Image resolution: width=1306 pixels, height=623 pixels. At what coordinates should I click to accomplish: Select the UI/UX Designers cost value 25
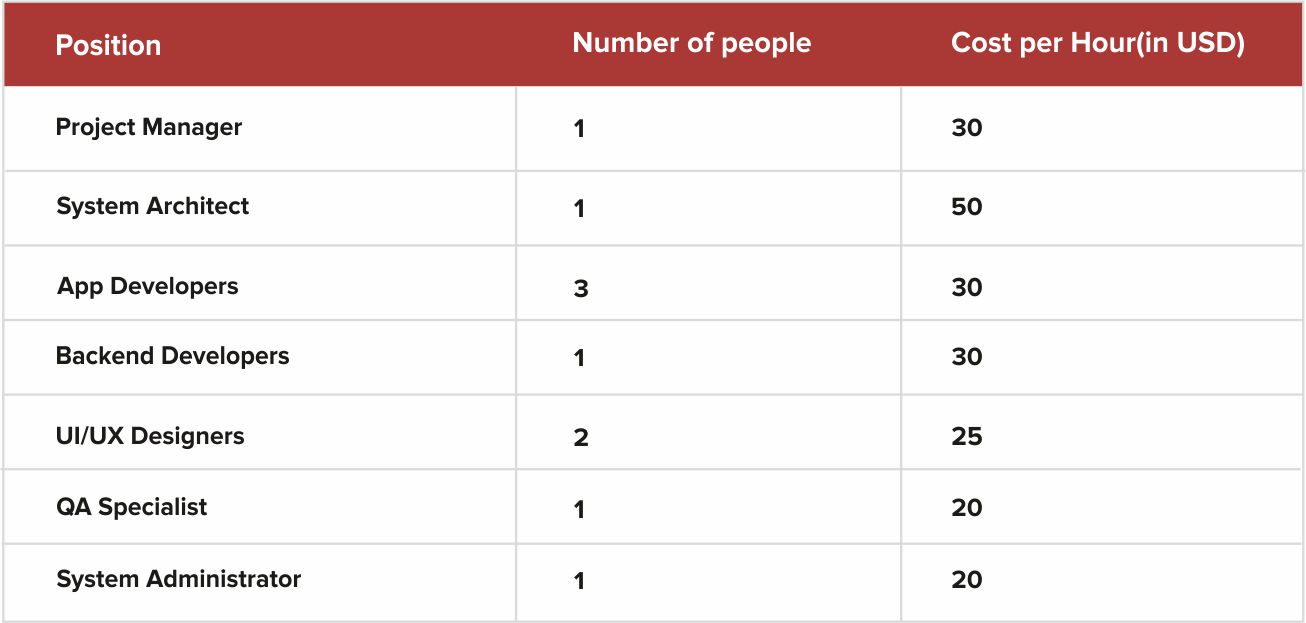pyautogui.click(x=967, y=437)
